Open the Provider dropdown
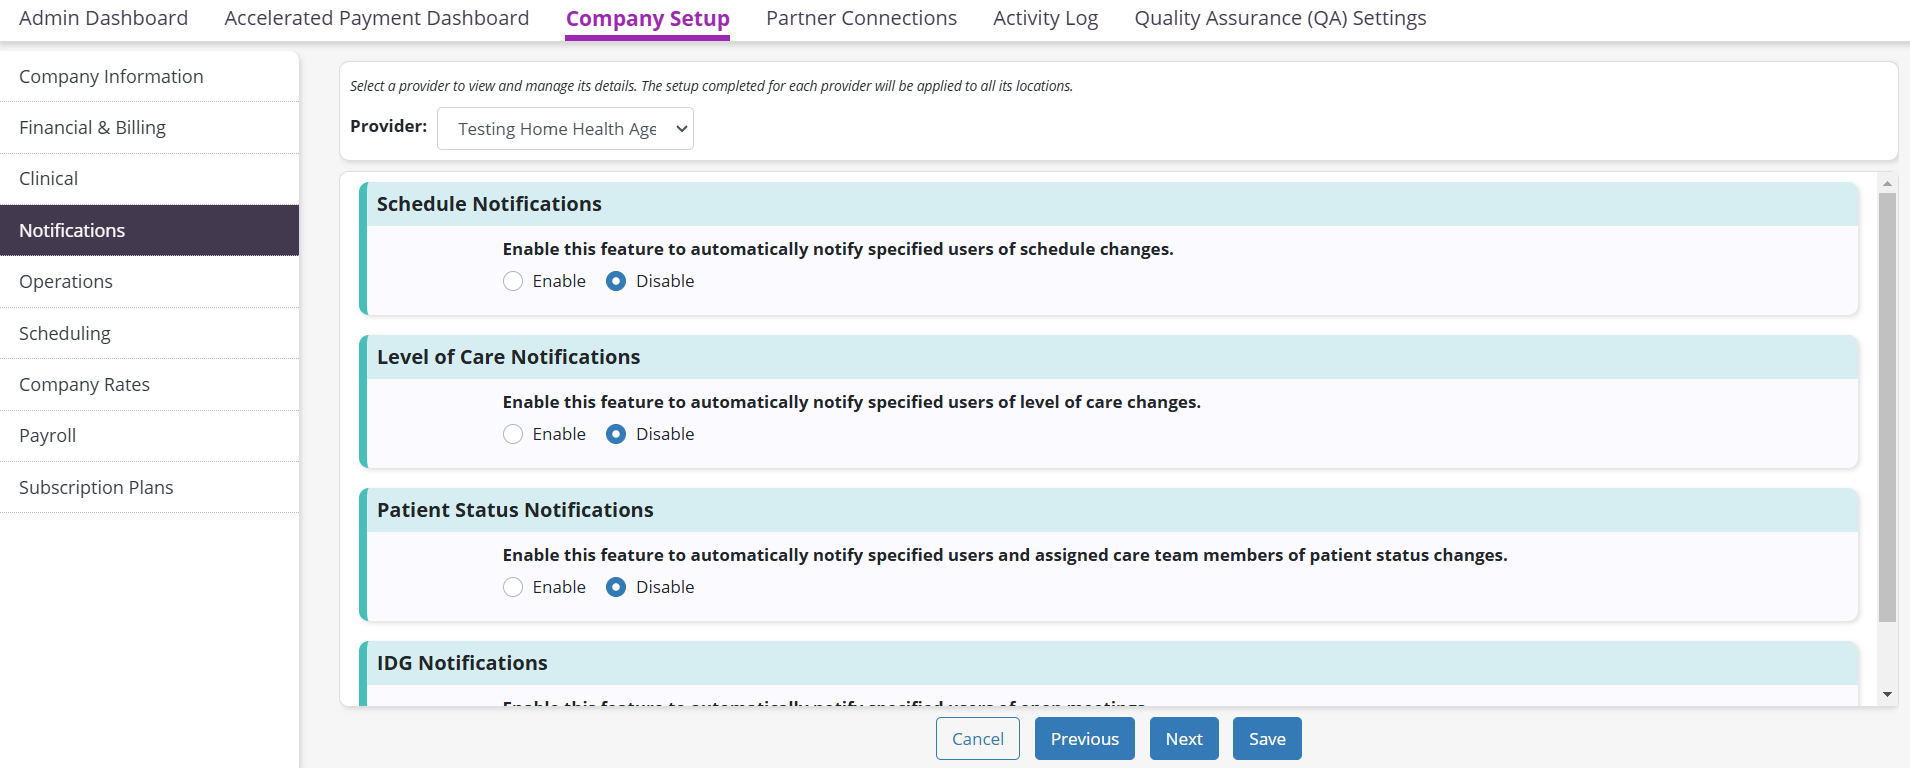This screenshot has width=1910, height=768. pos(565,129)
